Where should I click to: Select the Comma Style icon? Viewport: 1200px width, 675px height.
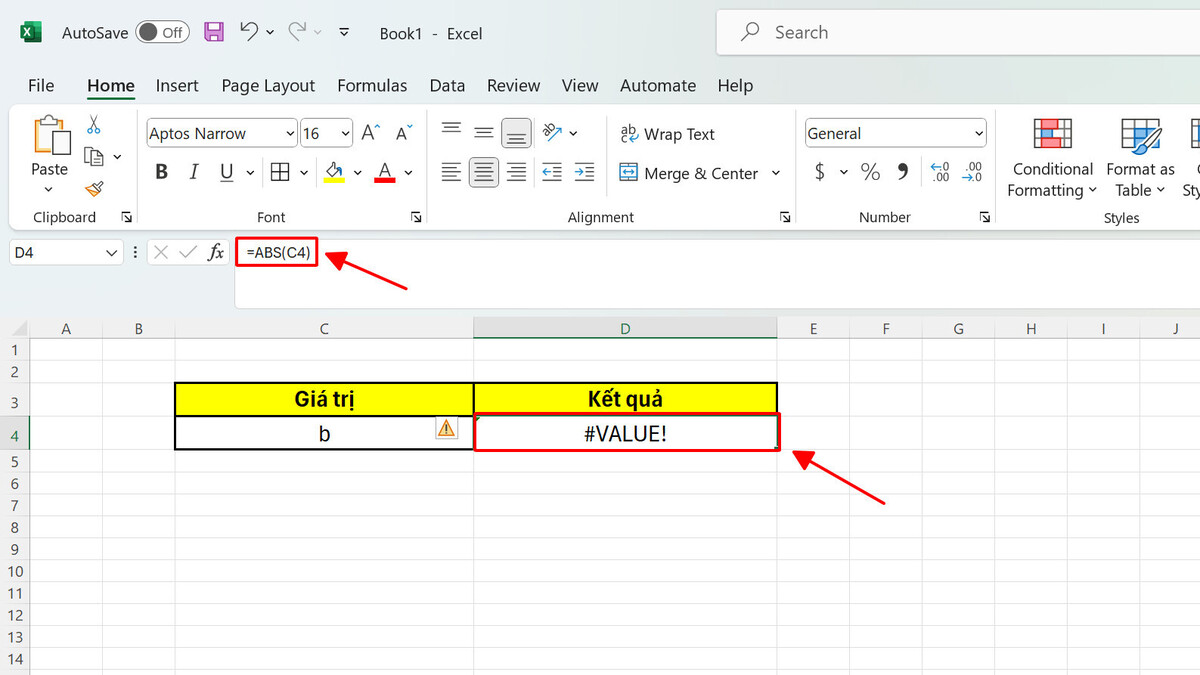[902, 171]
